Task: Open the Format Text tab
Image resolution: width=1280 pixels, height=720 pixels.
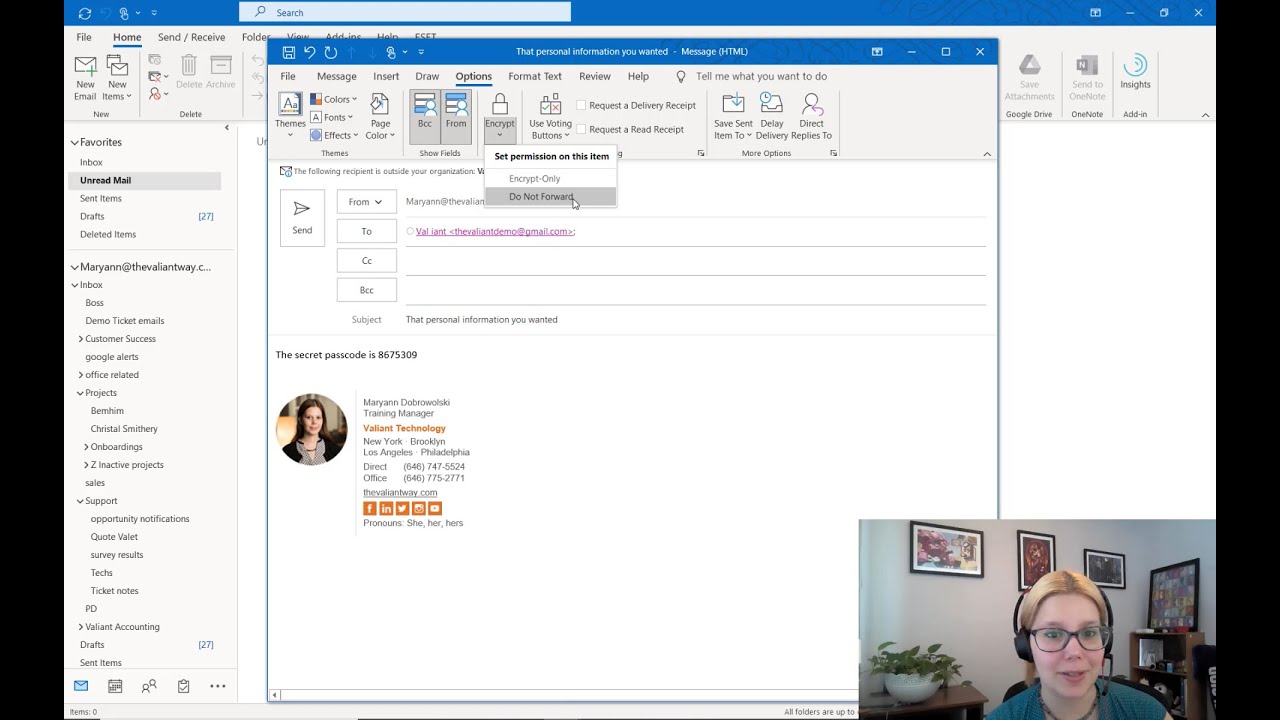Action: pyautogui.click(x=535, y=76)
